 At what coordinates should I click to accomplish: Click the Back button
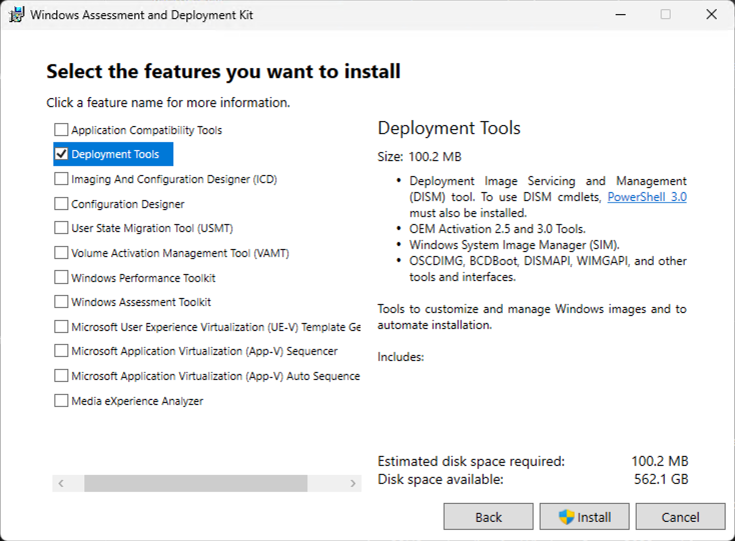pos(488,517)
